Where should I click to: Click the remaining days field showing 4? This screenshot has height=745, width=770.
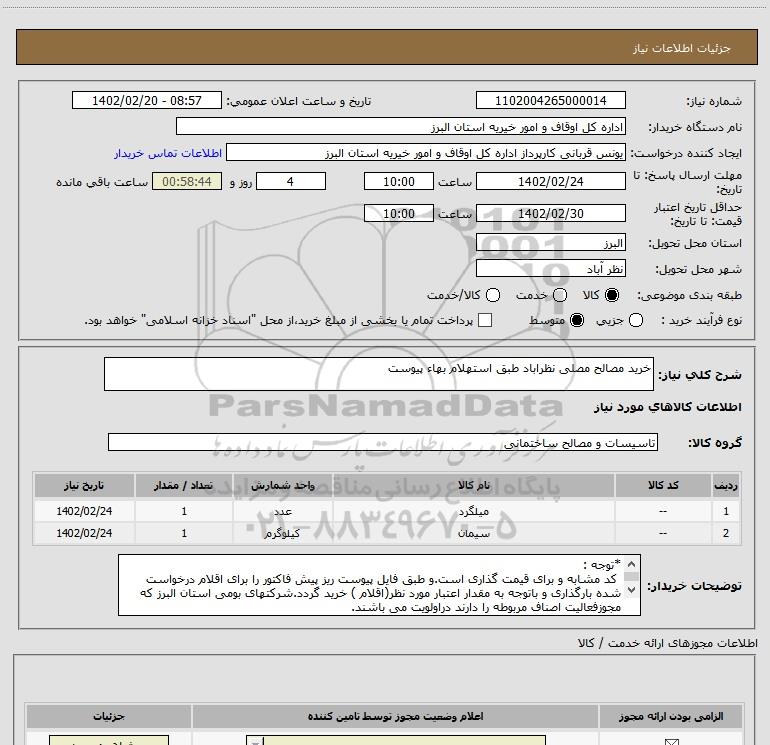coord(291,181)
